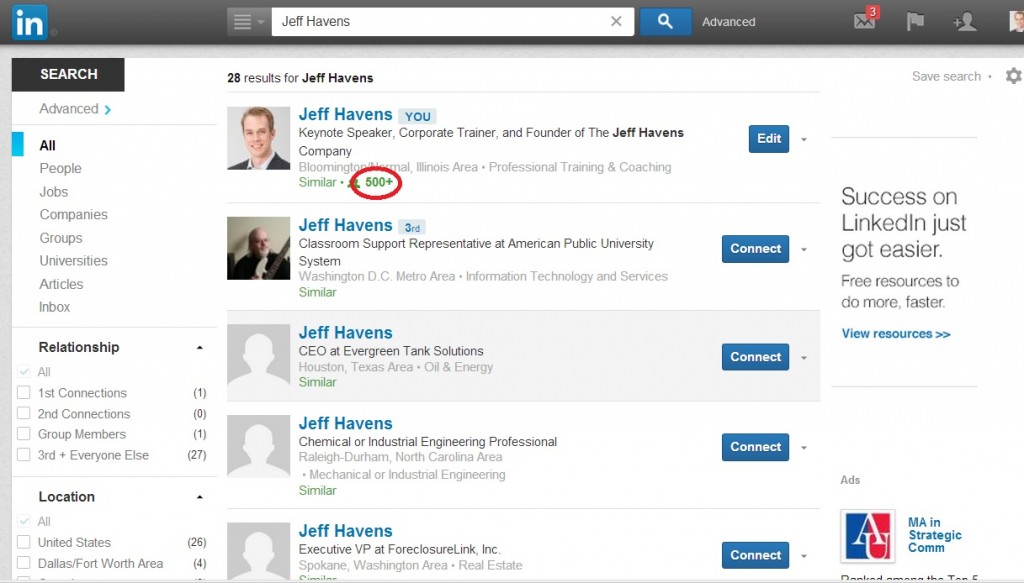Screen dimensions: 1024x583
Task: Connect with the Evergreen Tank Solutions CEO
Action: point(755,357)
